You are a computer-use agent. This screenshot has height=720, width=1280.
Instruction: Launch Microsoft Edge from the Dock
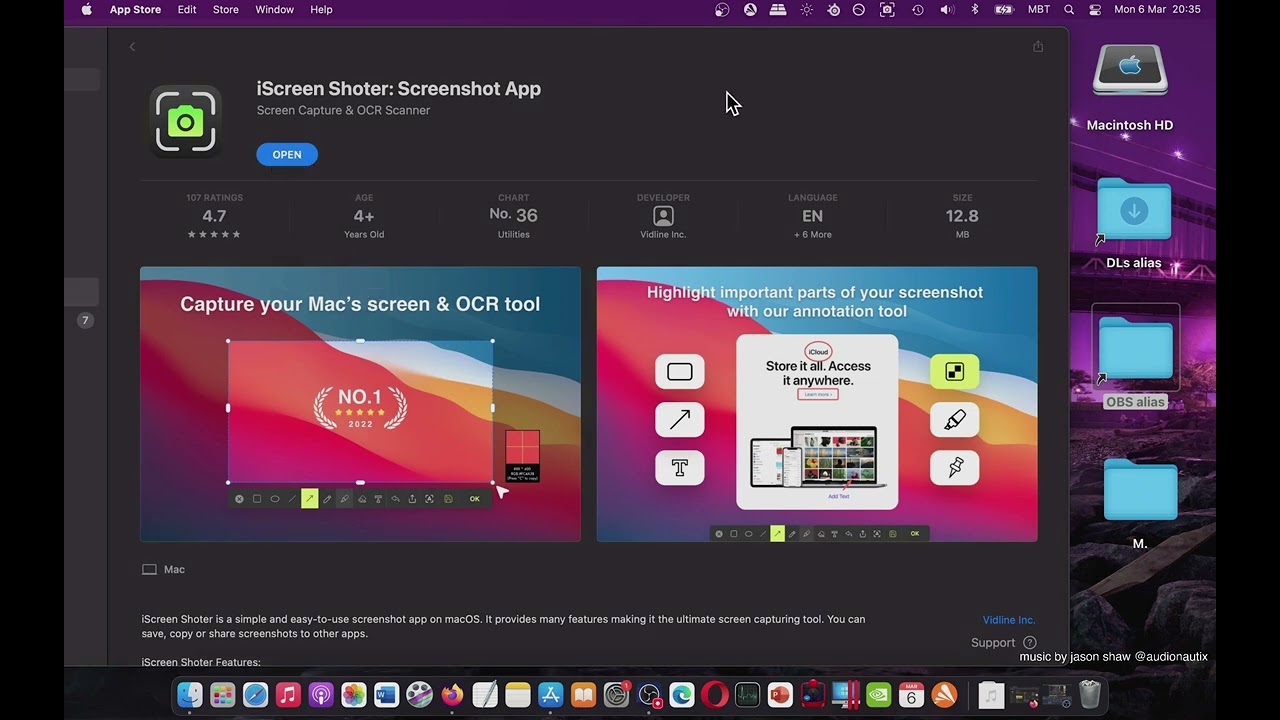[682, 694]
